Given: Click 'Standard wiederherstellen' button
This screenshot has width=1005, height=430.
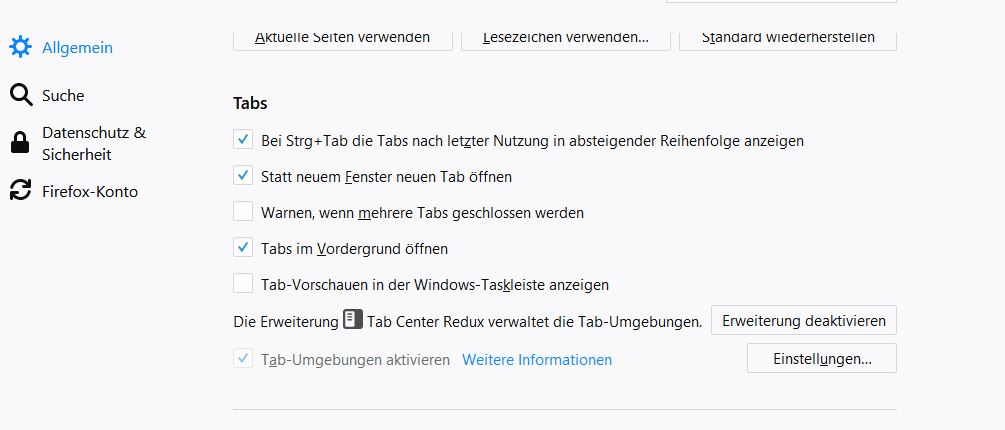Looking at the screenshot, I should tap(788, 38).
